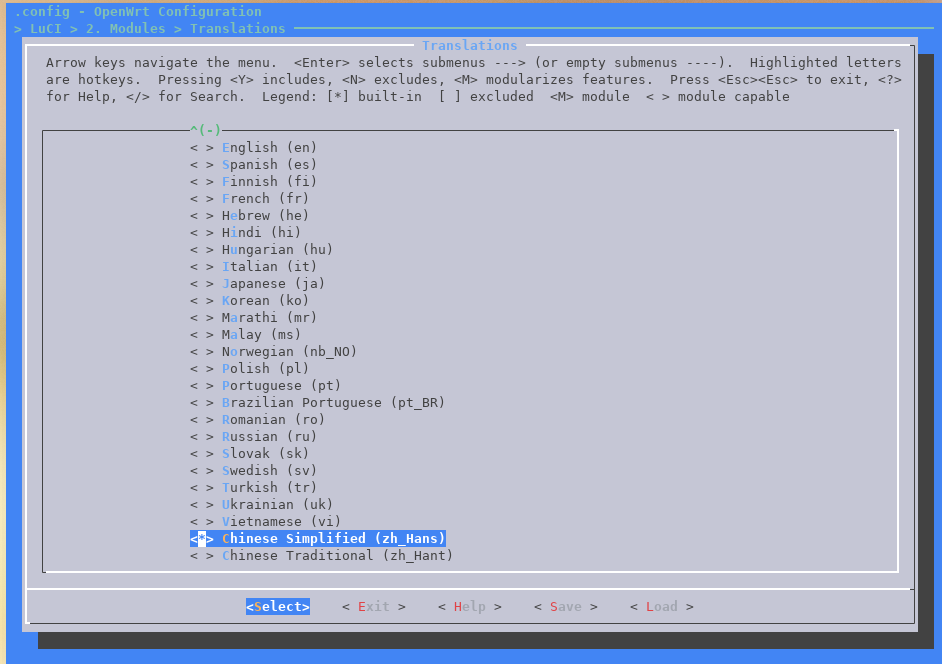Choose the French (fr) translation
The width and height of the screenshot is (942, 664).
pos(269,199)
